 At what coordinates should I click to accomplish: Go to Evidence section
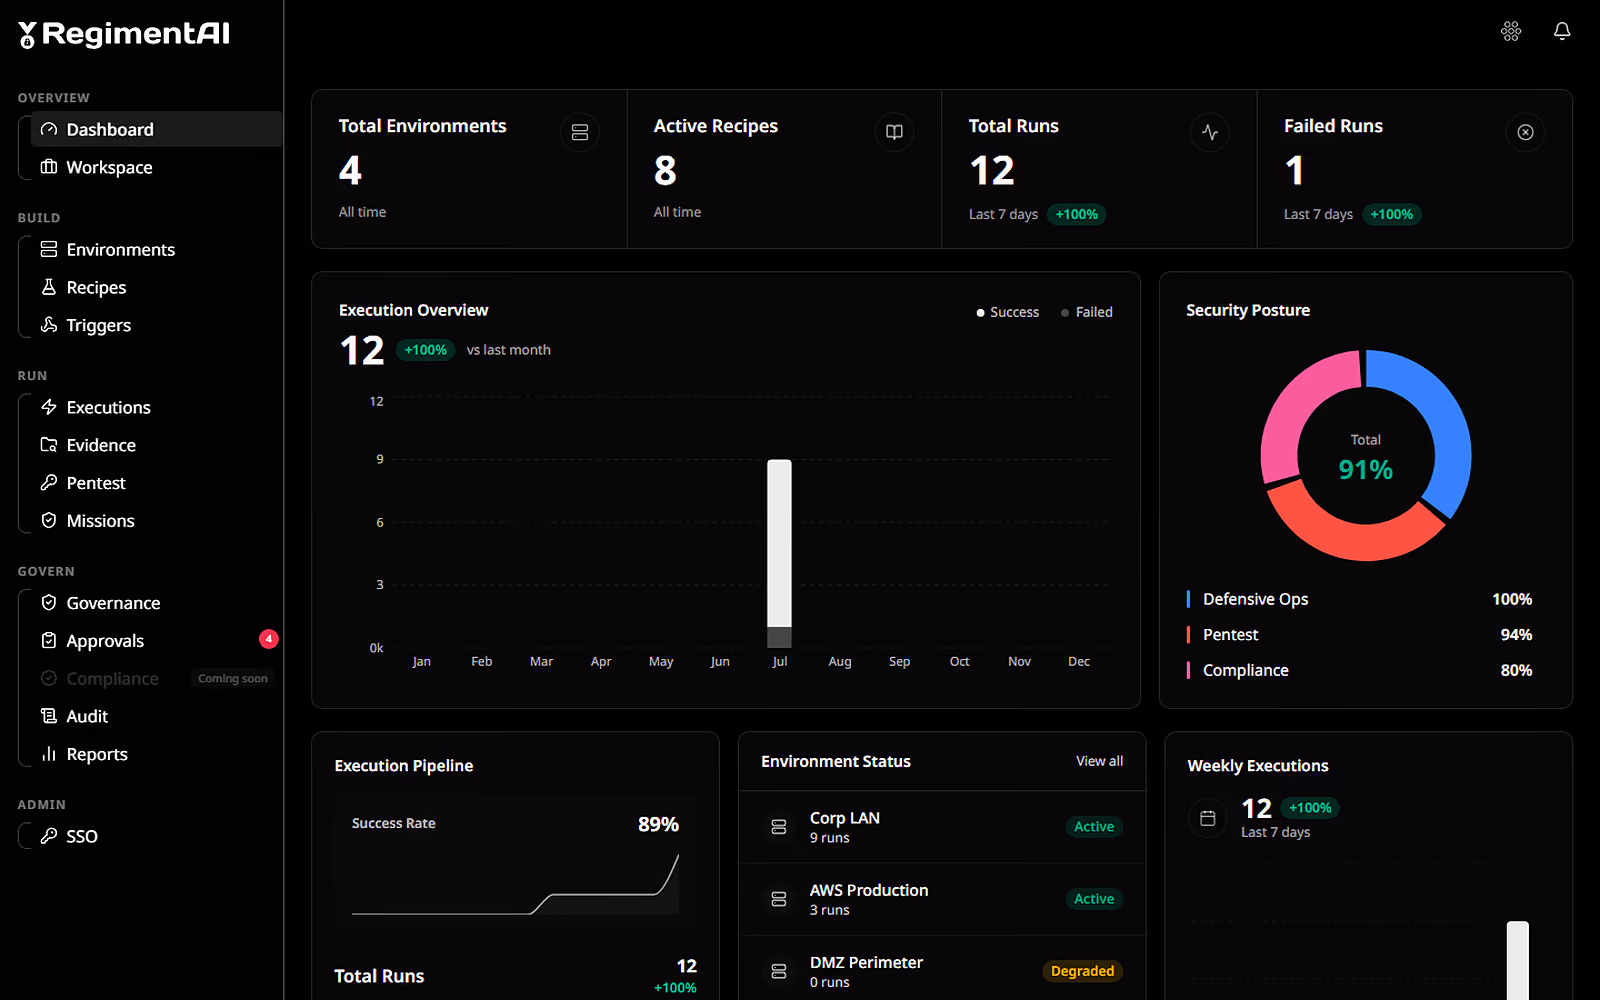pos(156,445)
